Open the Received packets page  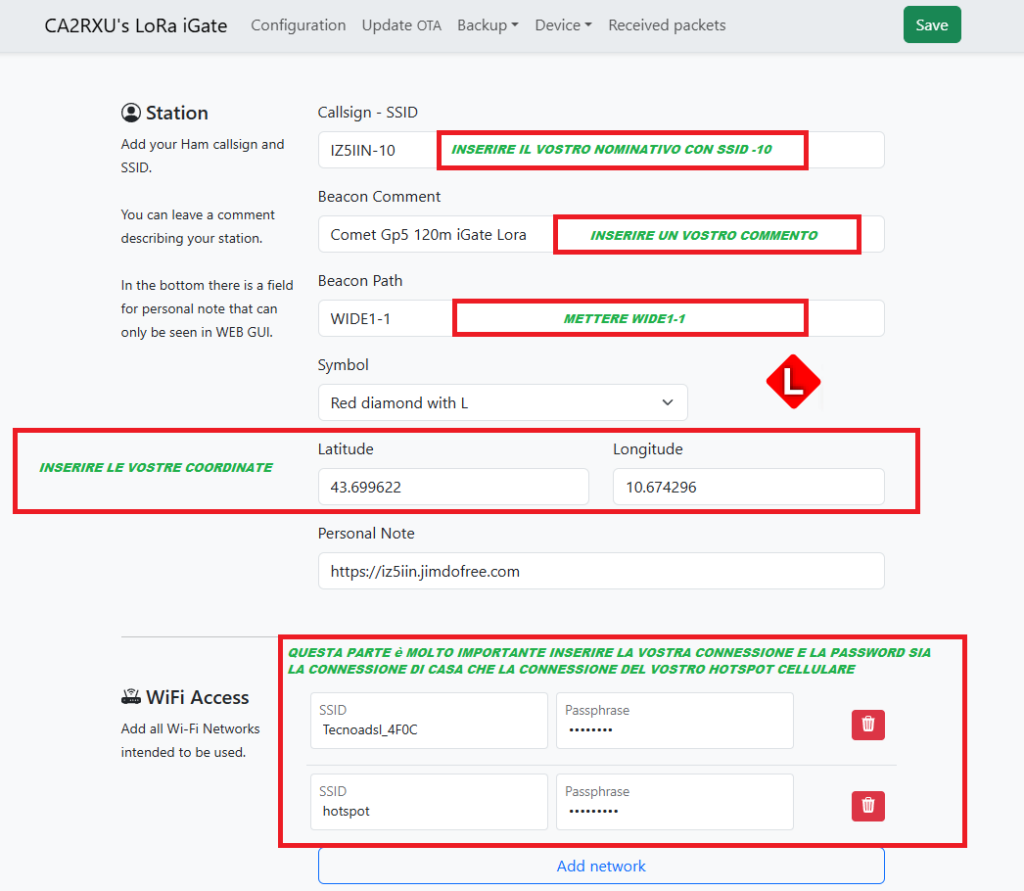(667, 25)
